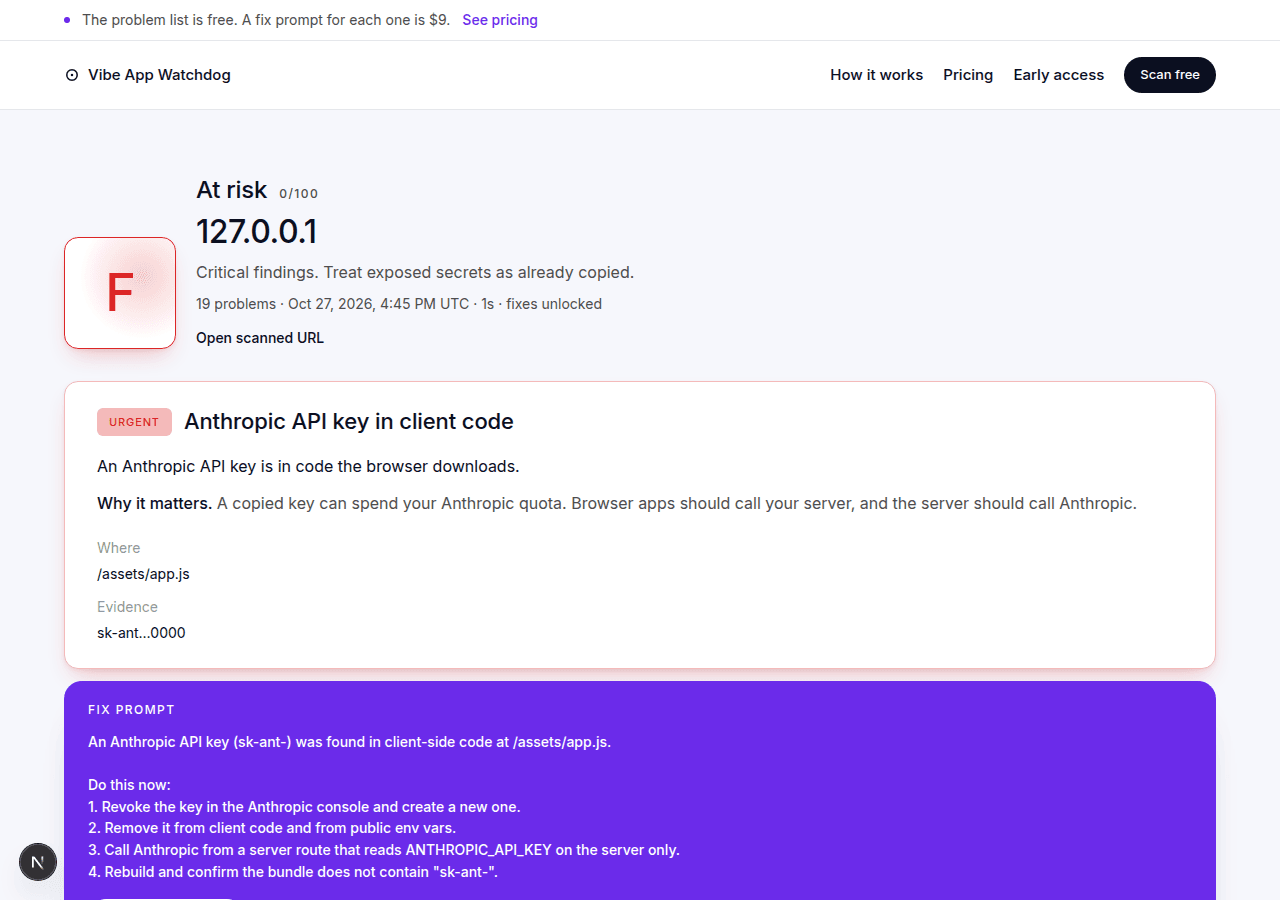This screenshot has width=1280, height=900.
Task: Click the sk-ant...0000 evidence value
Action: click(141, 633)
